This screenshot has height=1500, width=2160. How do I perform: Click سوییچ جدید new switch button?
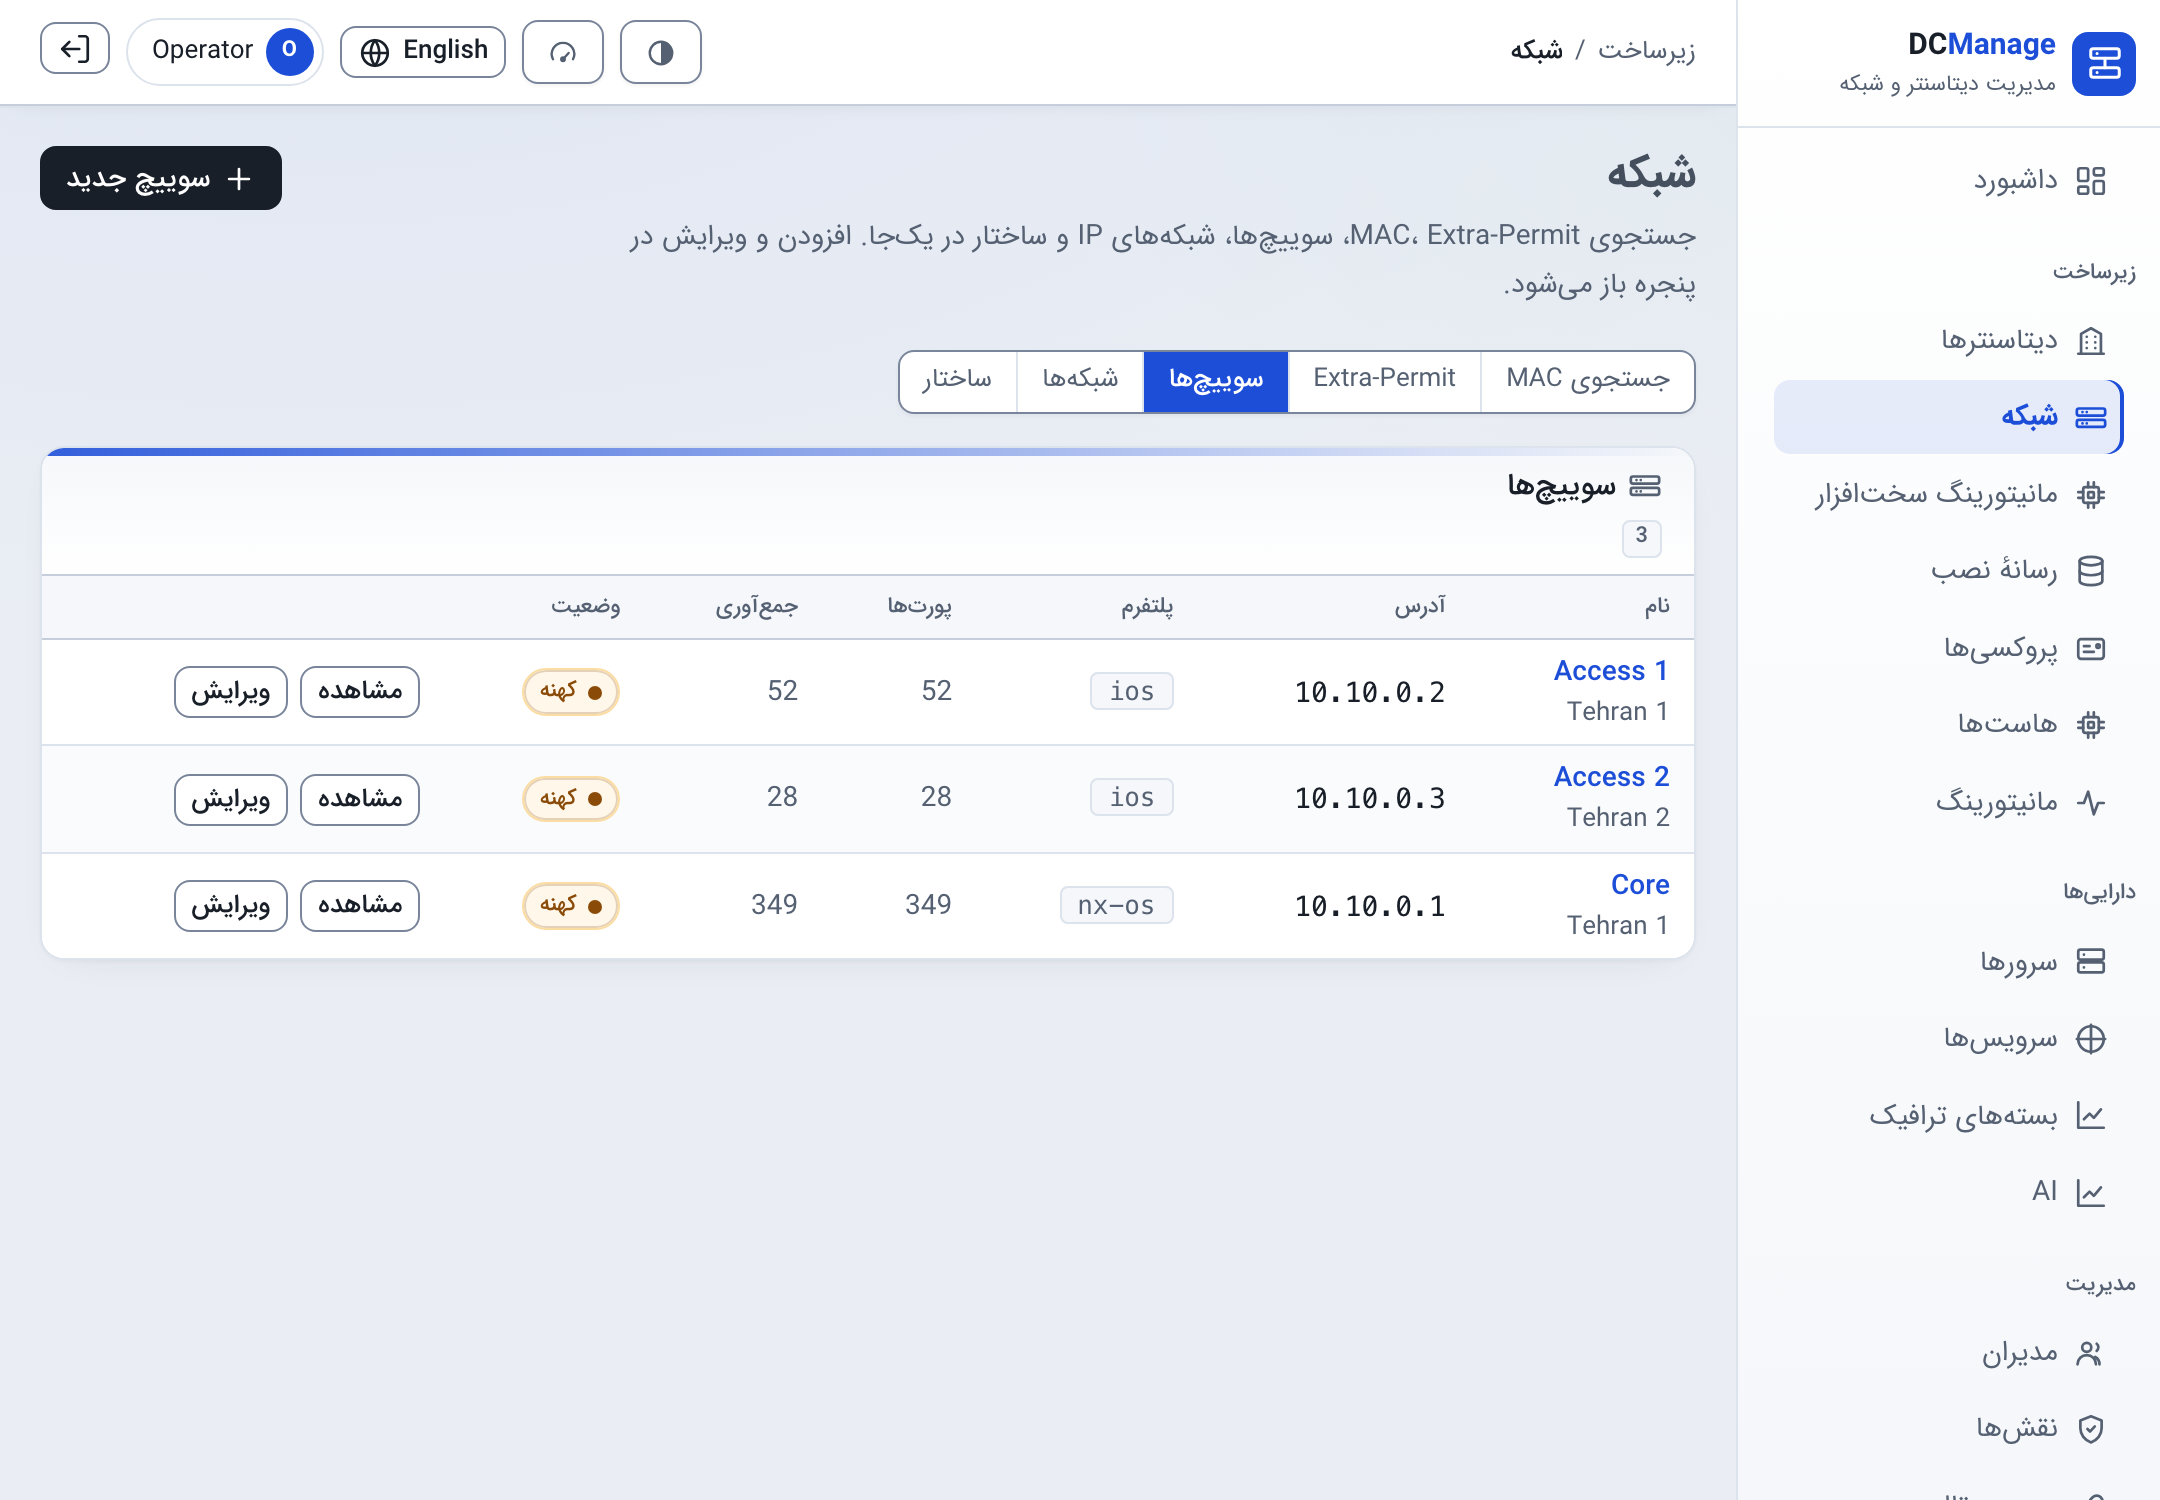click(161, 178)
